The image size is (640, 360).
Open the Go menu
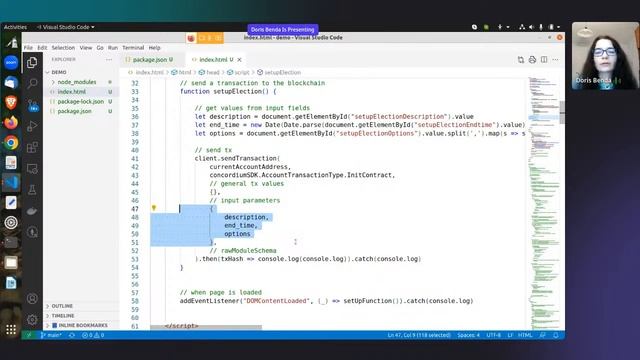coord(100,48)
